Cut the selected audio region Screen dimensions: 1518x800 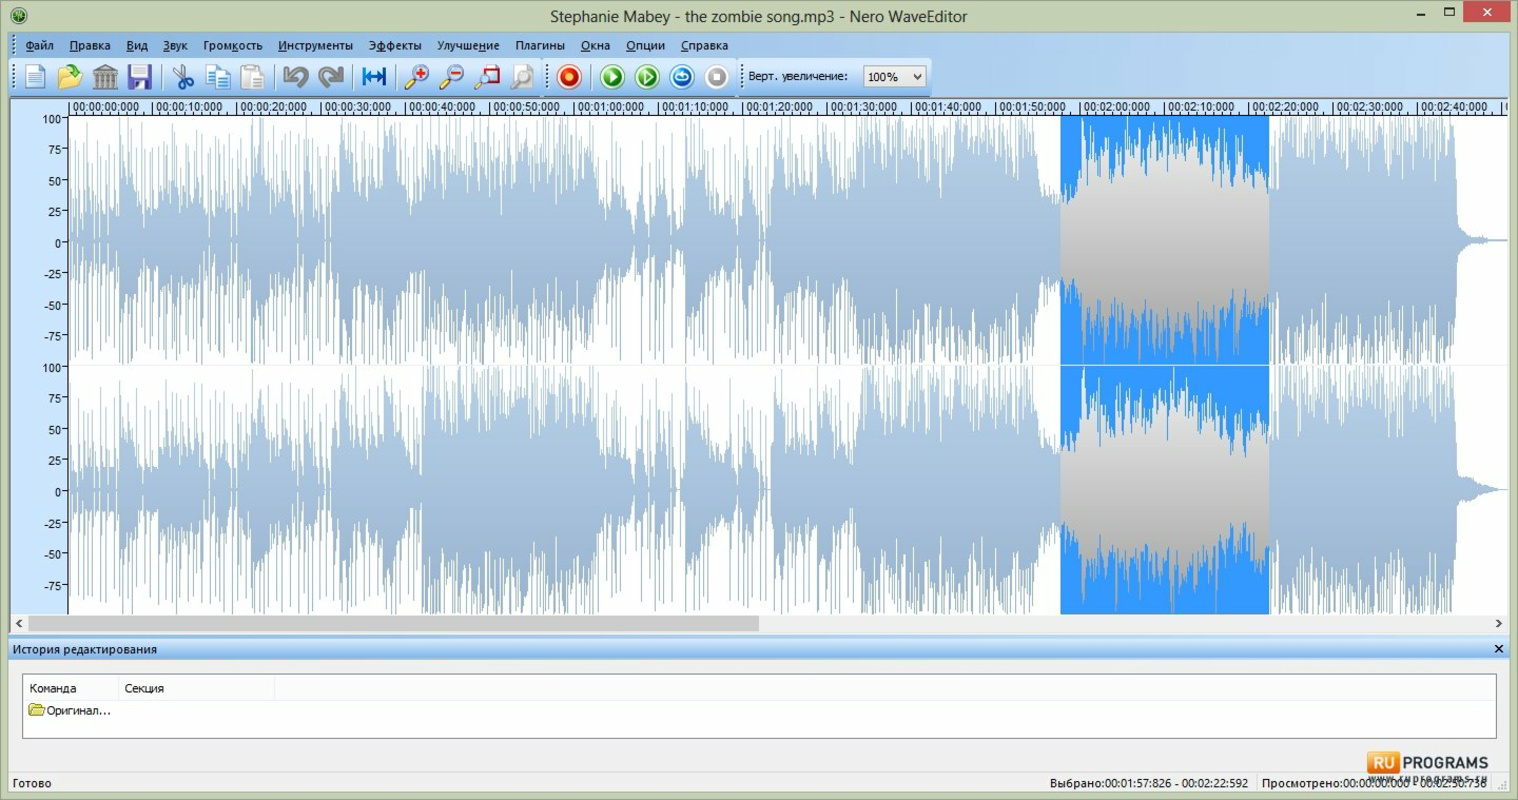[x=183, y=76]
